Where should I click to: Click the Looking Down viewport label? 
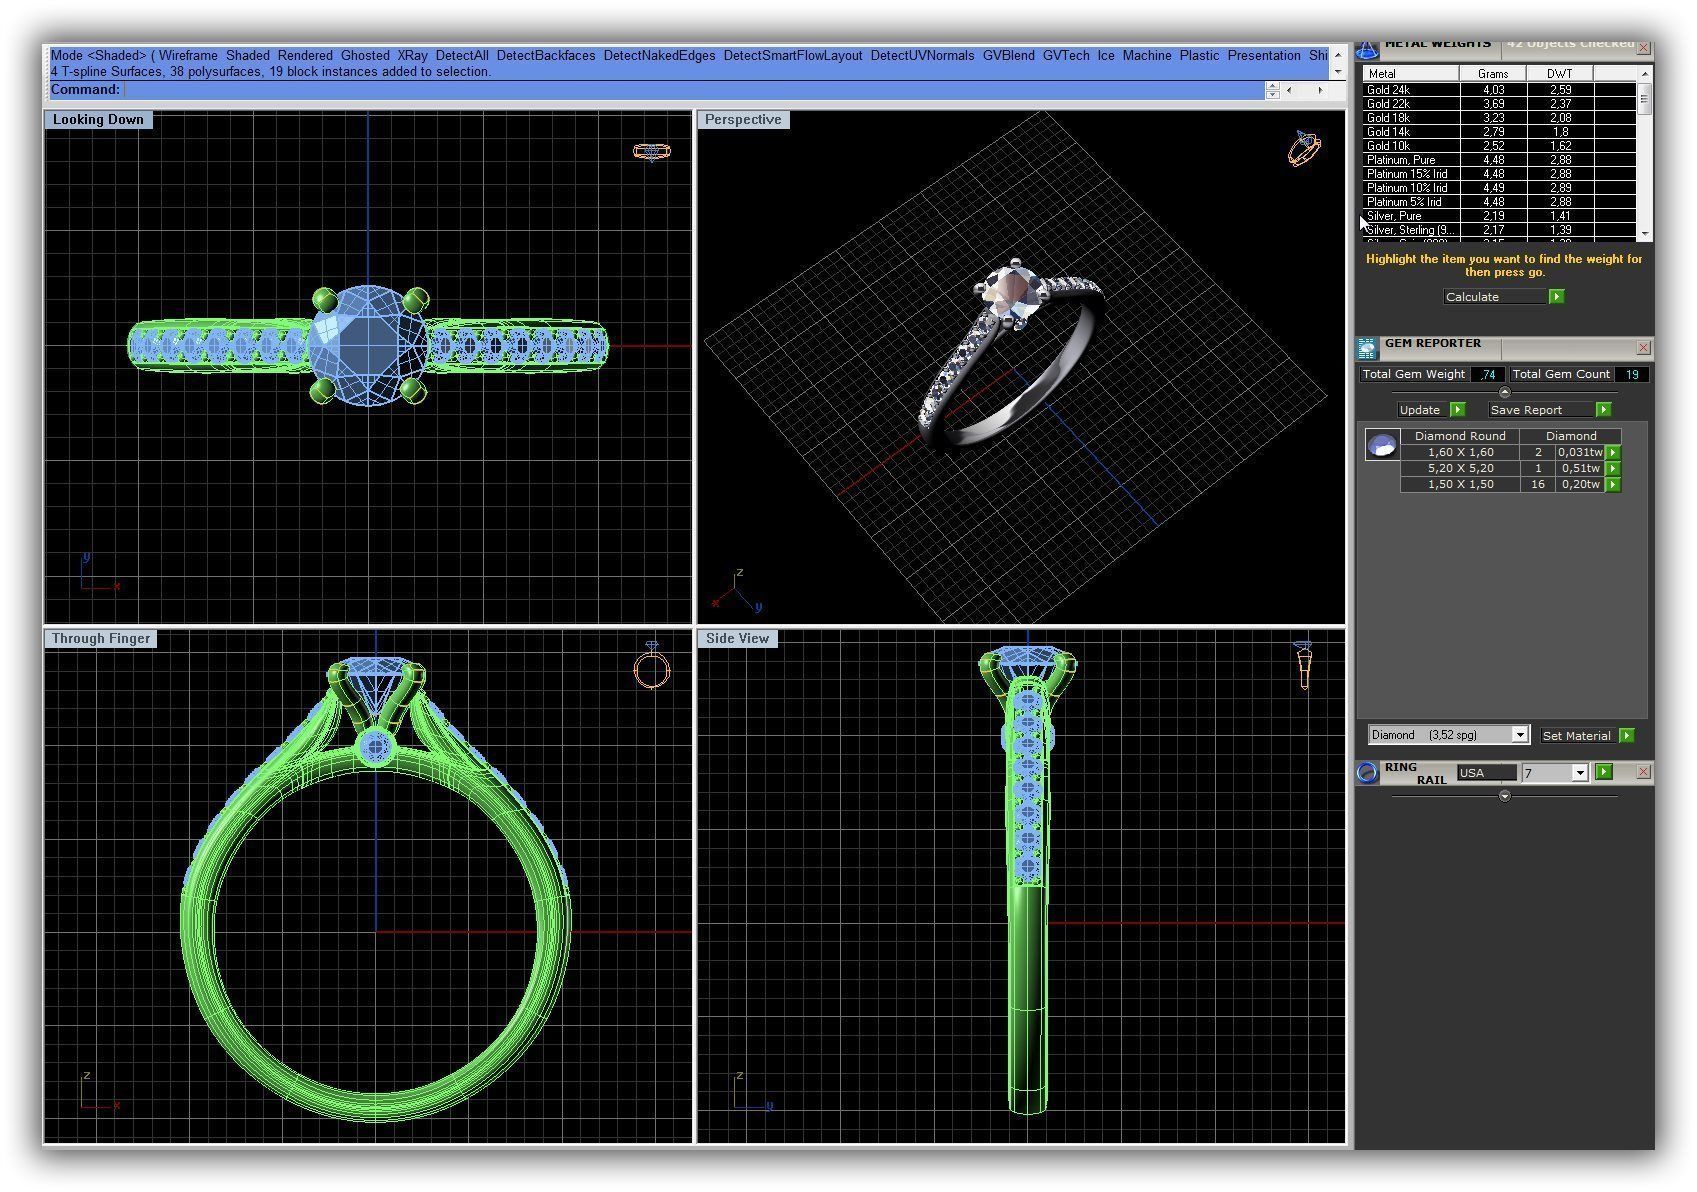pos(98,120)
